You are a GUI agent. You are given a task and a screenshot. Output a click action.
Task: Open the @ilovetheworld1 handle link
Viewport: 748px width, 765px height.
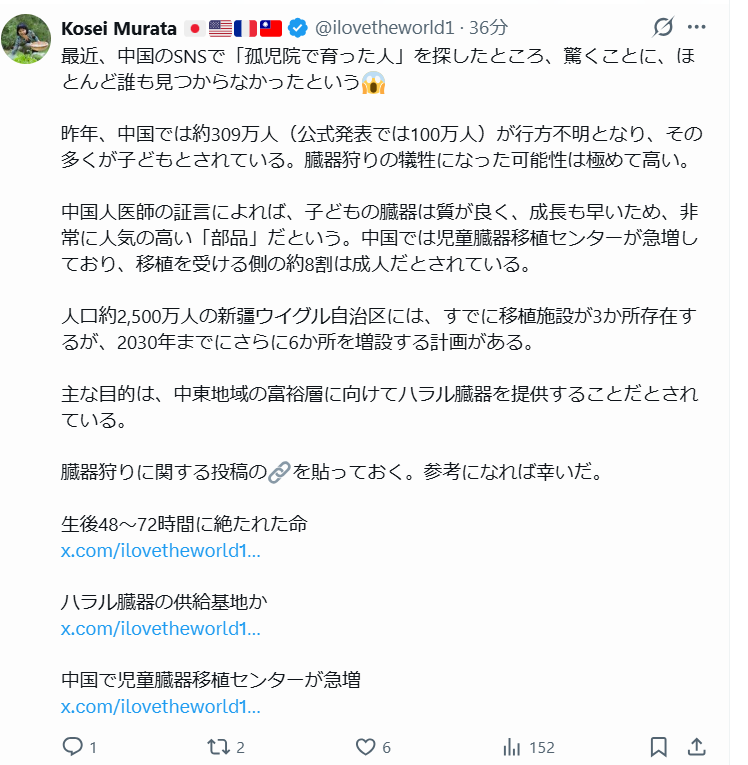click(x=384, y=27)
